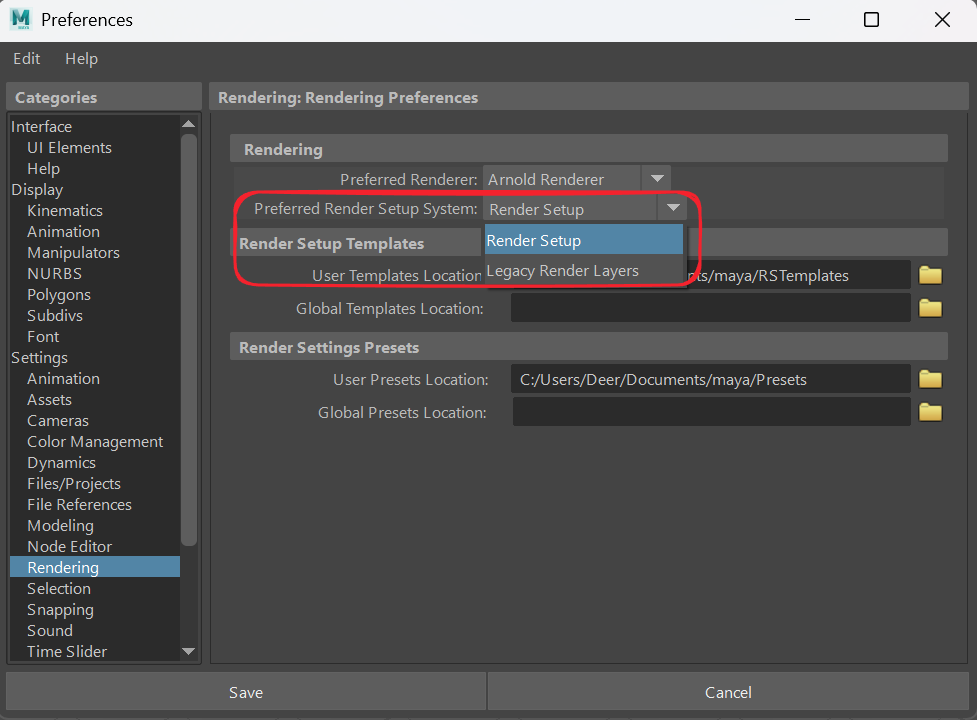The height and width of the screenshot is (720, 977).
Task: Select the Rendering category
Action: (95, 567)
